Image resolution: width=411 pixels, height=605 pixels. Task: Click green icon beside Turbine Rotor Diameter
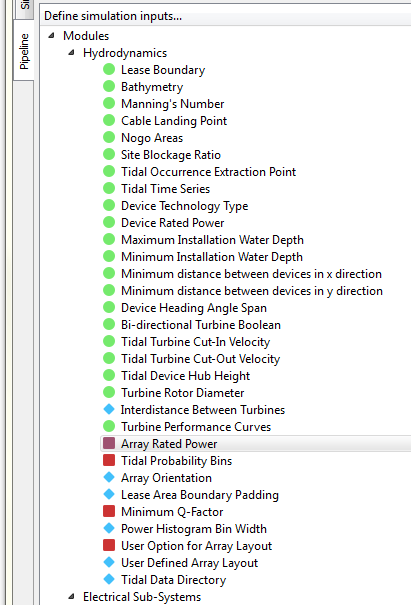109,392
